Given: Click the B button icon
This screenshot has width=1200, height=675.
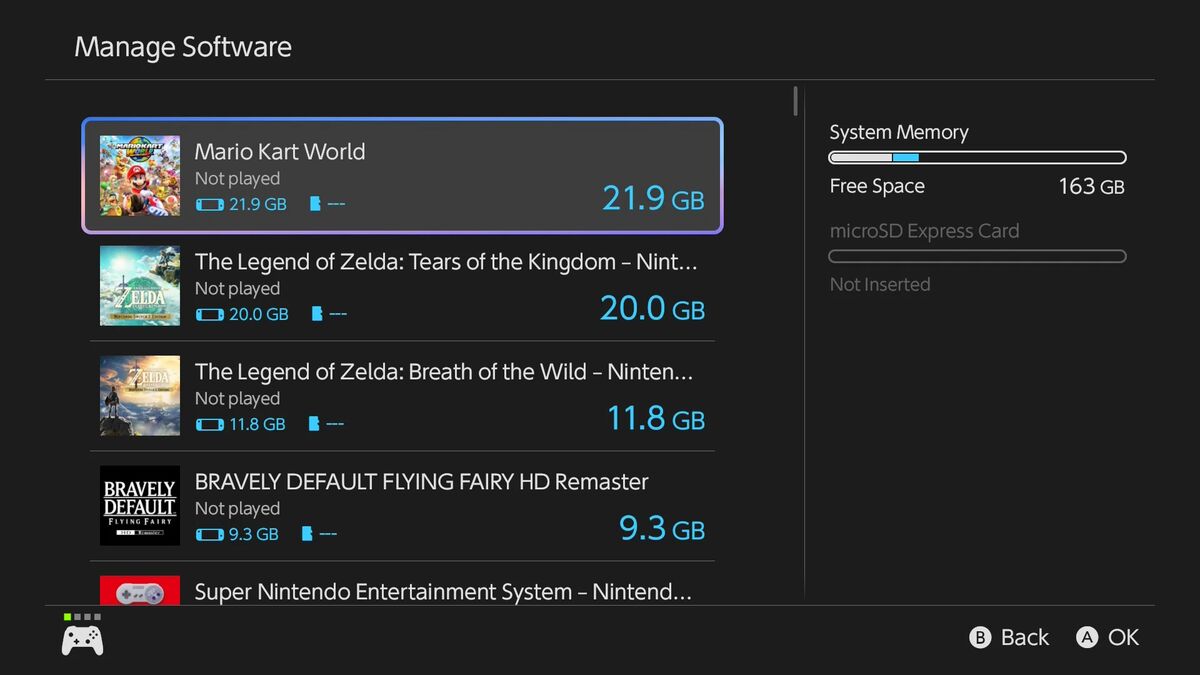Looking at the screenshot, I should [x=981, y=638].
